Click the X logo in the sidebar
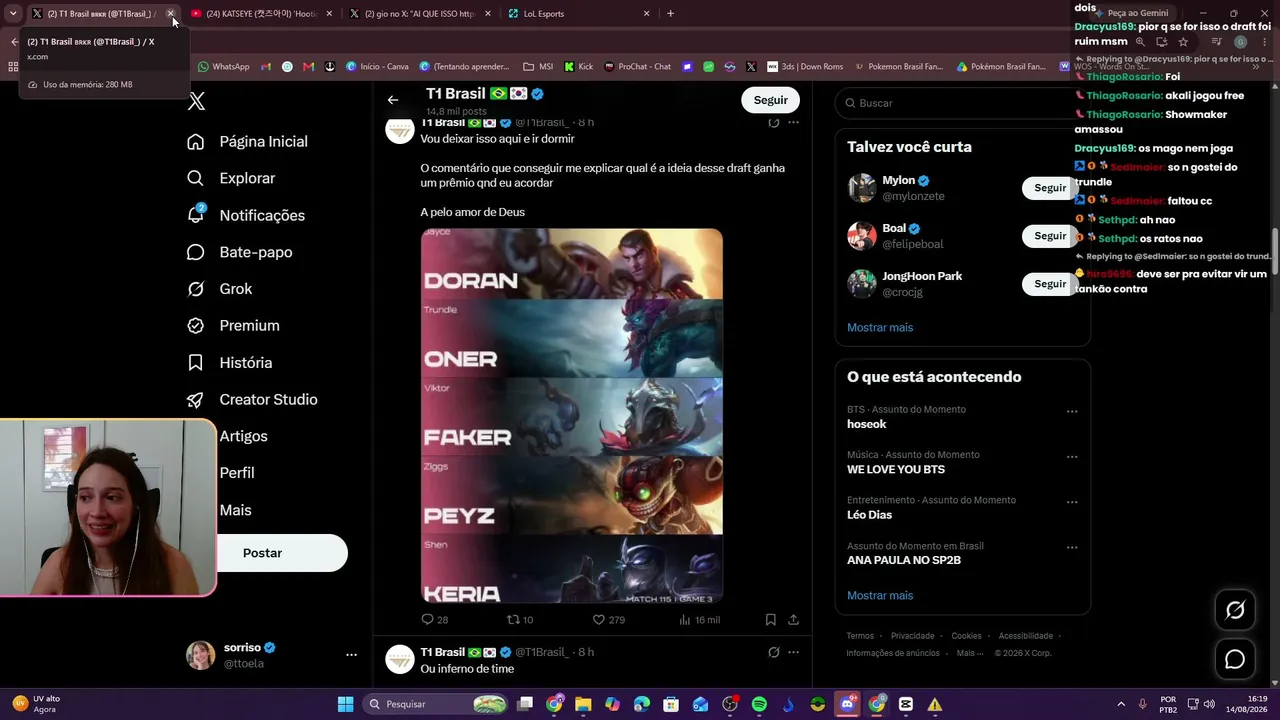The height and width of the screenshot is (720, 1280). point(197,101)
